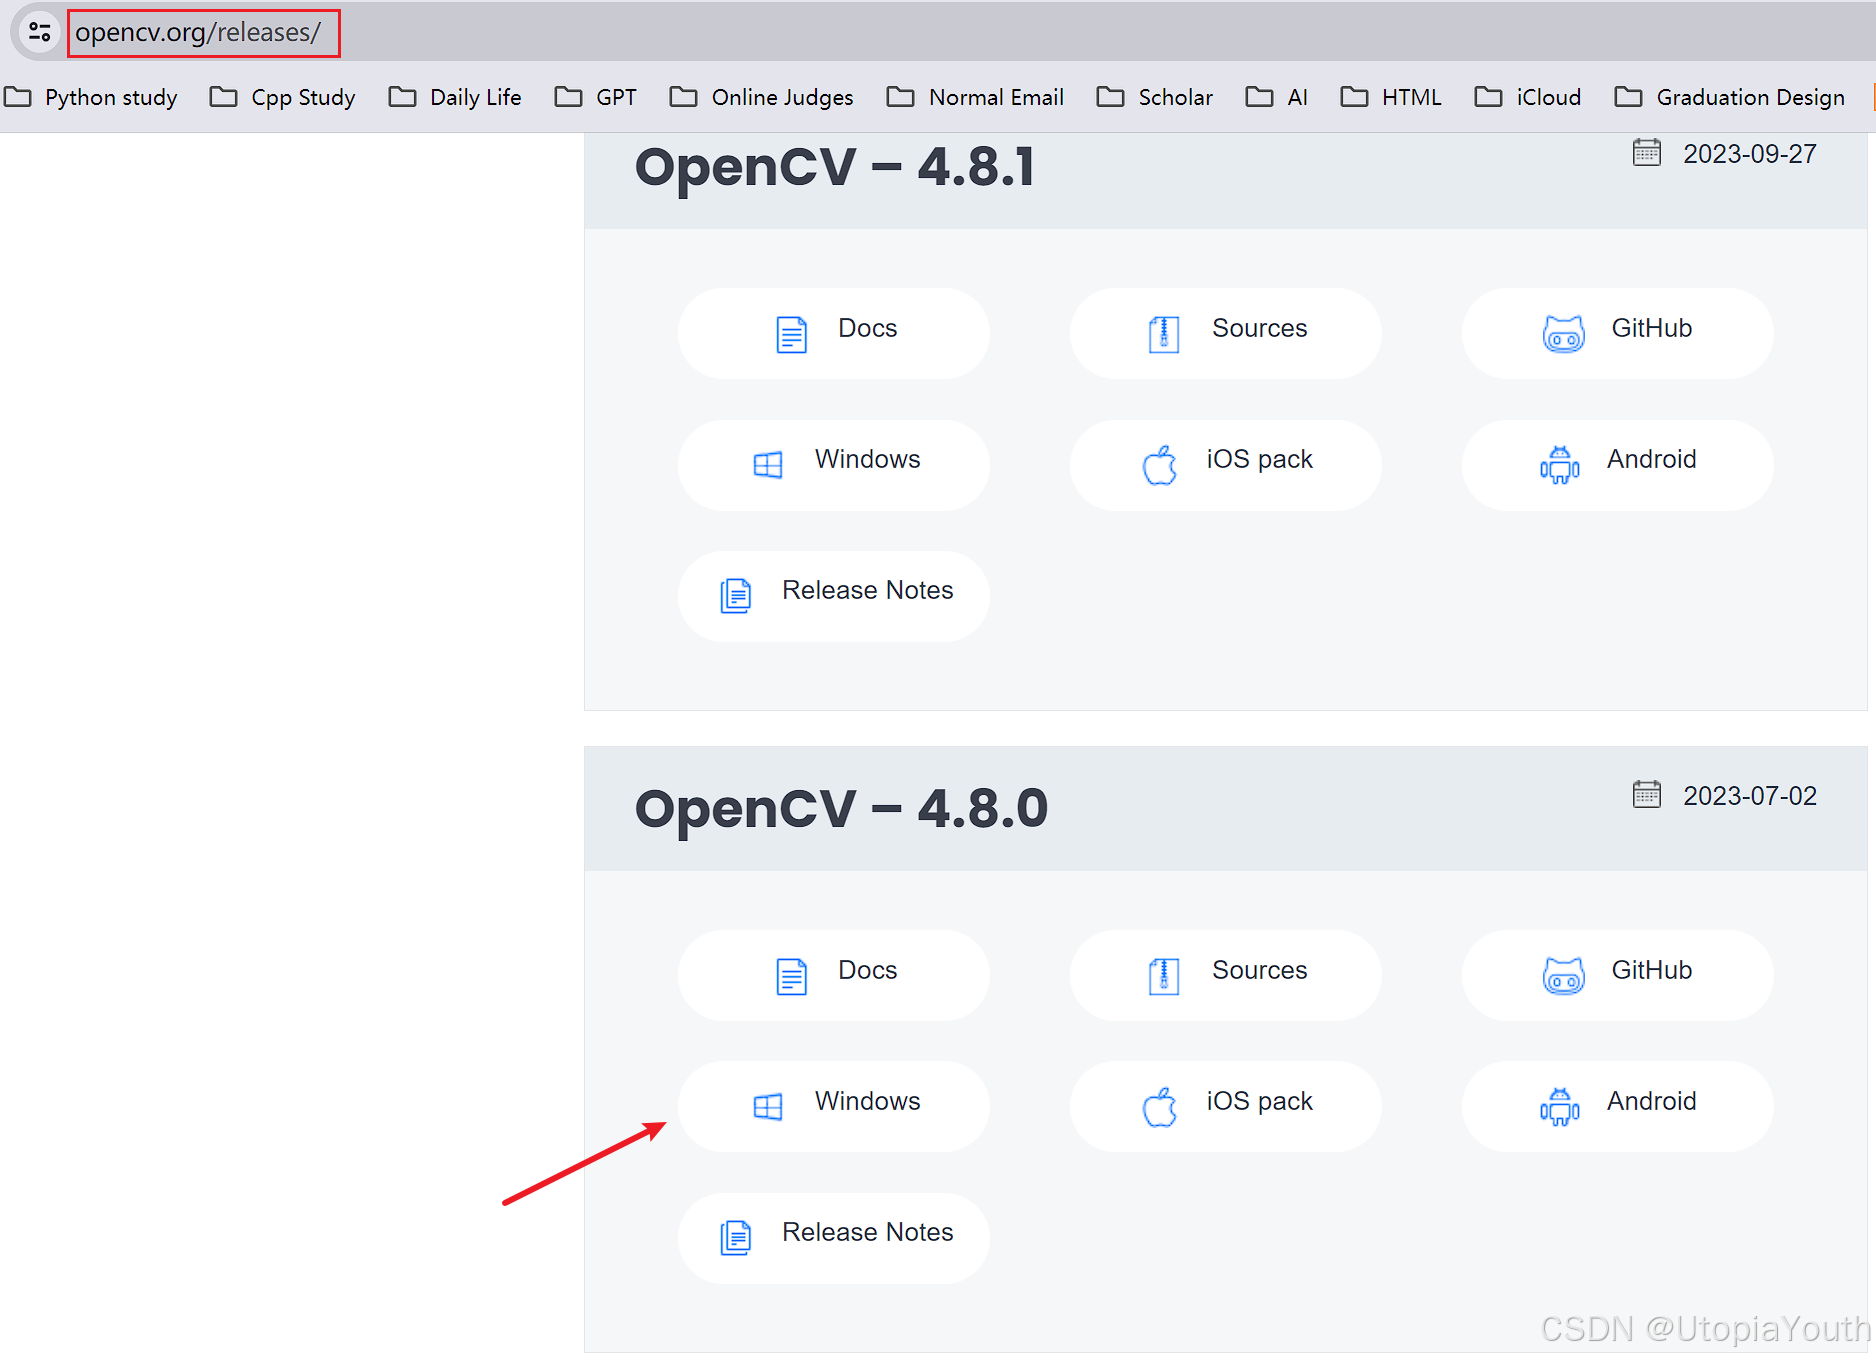This screenshot has height=1361, width=1876.
Task: Open the Scholar bookmark folder
Action: [x=1155, y=97]
